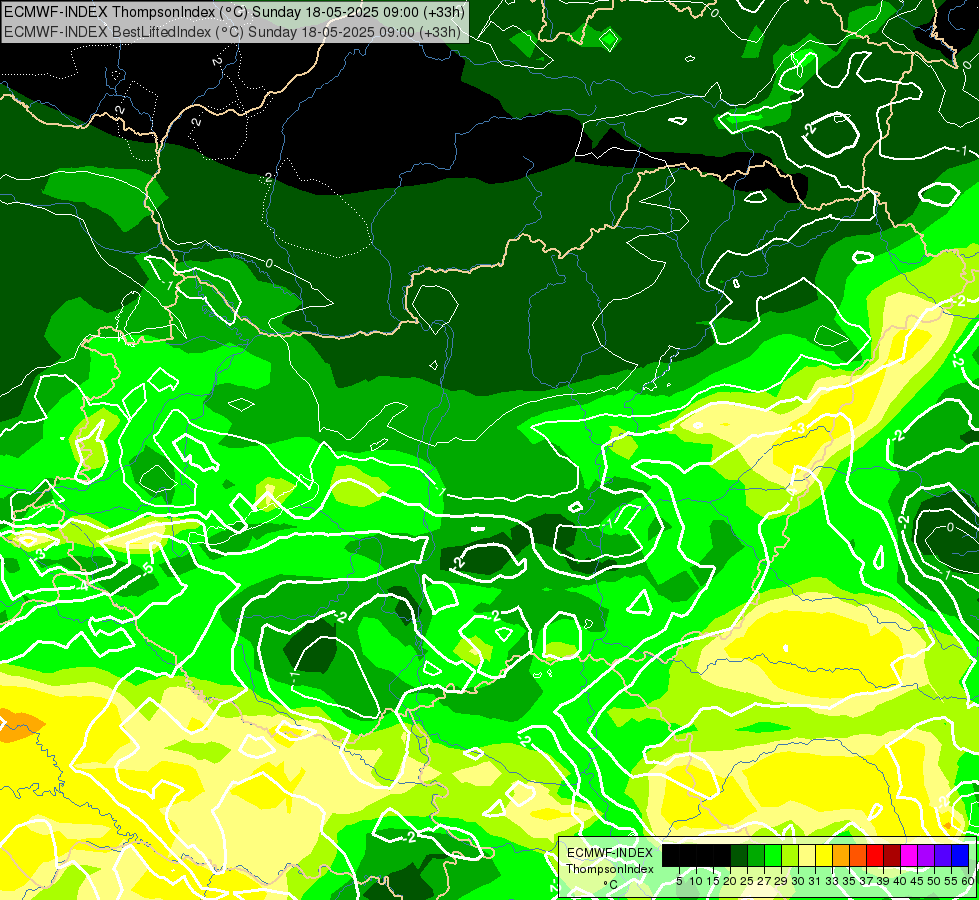This screenshot has width=979, height=900.
Task: Click the legend scale value 25
Action: (x=747, y=881)
